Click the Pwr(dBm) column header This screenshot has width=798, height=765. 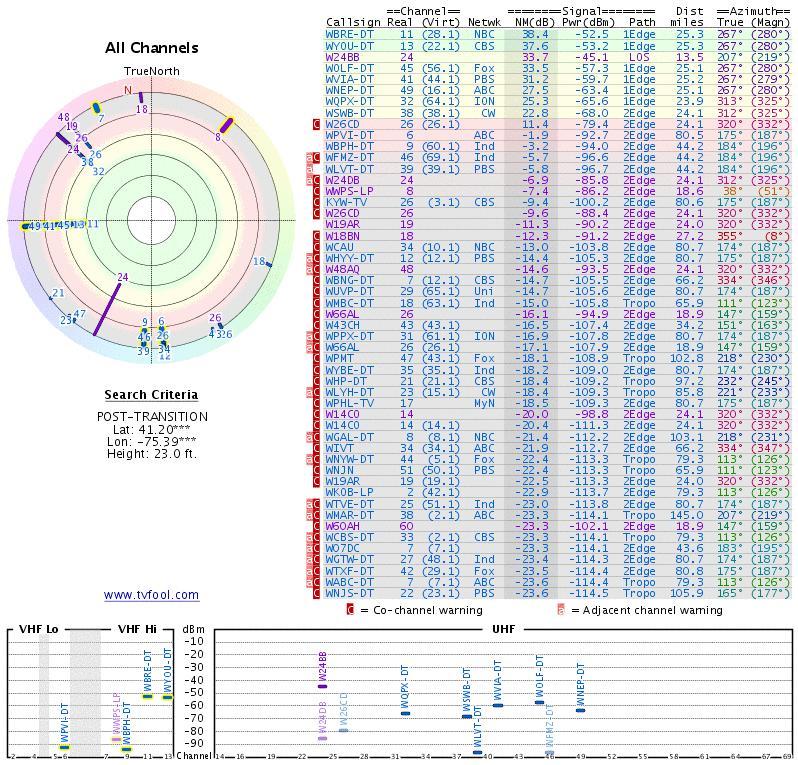[x=588, y=22]
